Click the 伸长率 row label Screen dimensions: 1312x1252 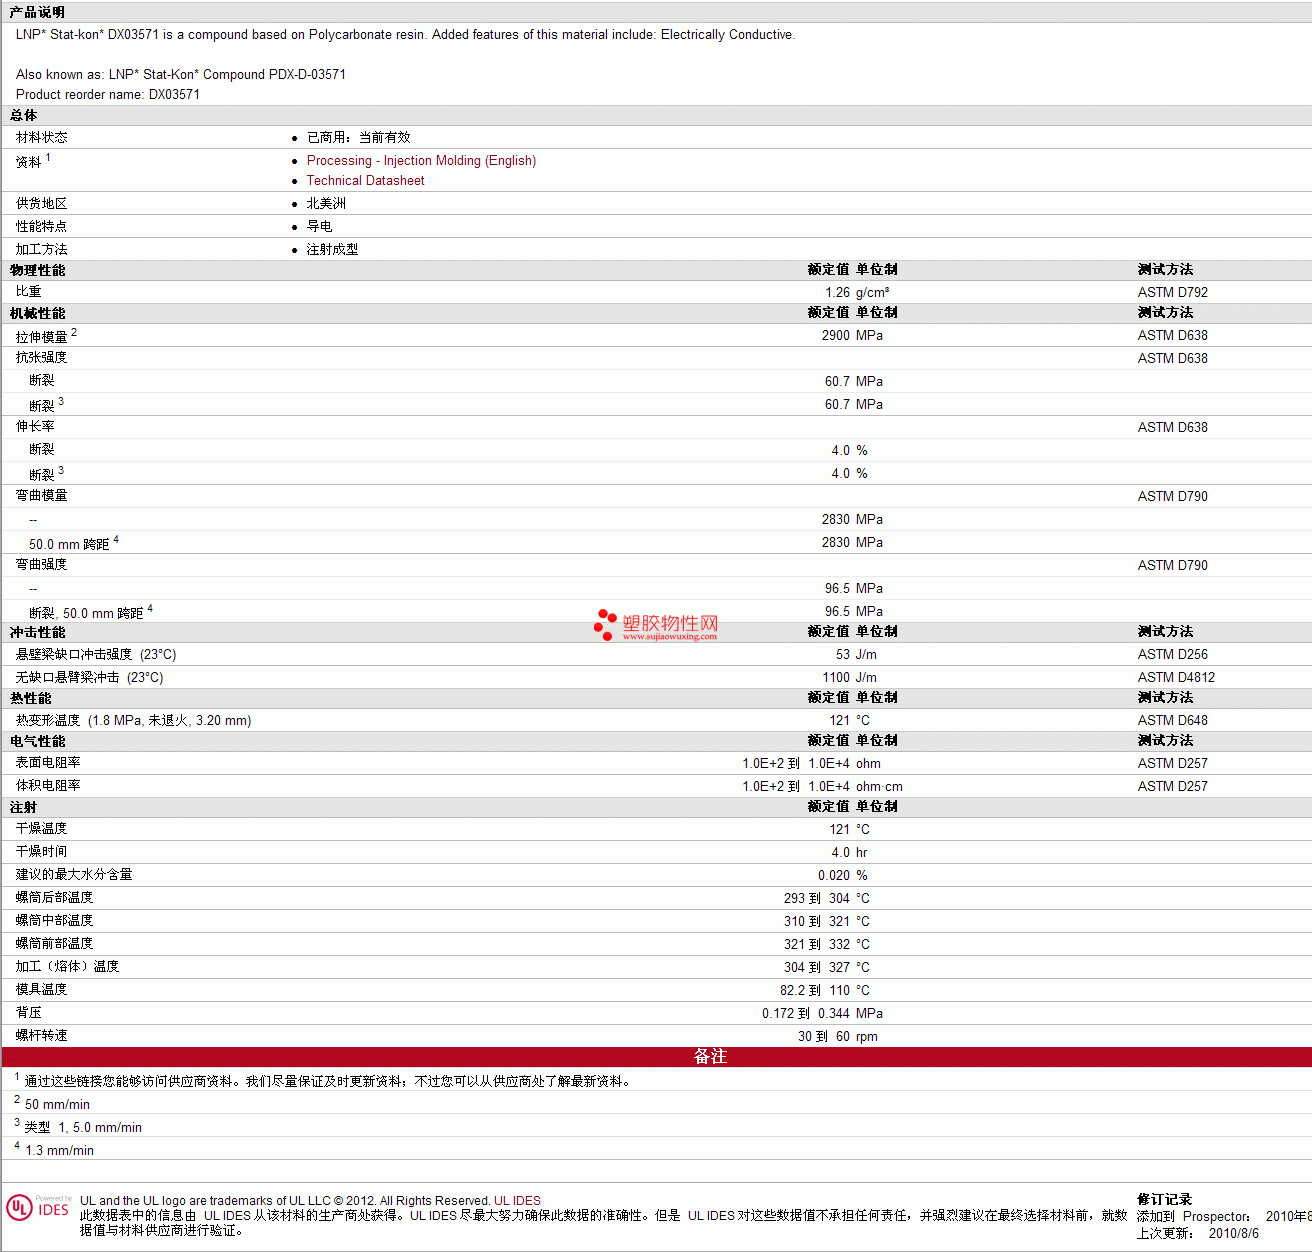36,427
